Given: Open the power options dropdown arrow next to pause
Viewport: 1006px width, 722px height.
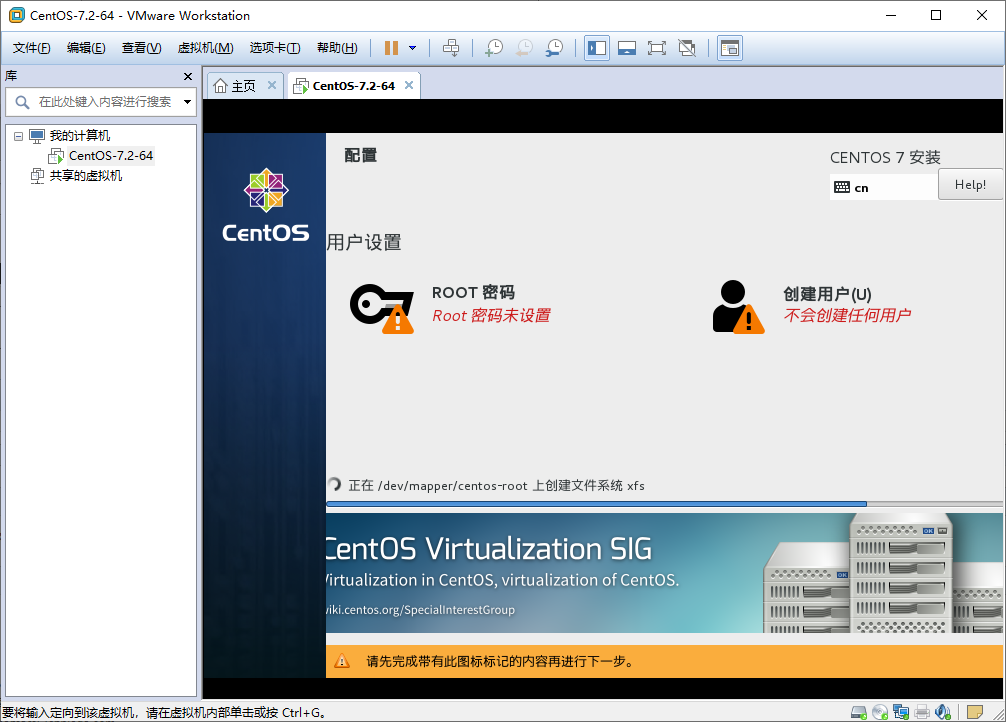Looking at the screenshot, I should [x=413, y=48].
